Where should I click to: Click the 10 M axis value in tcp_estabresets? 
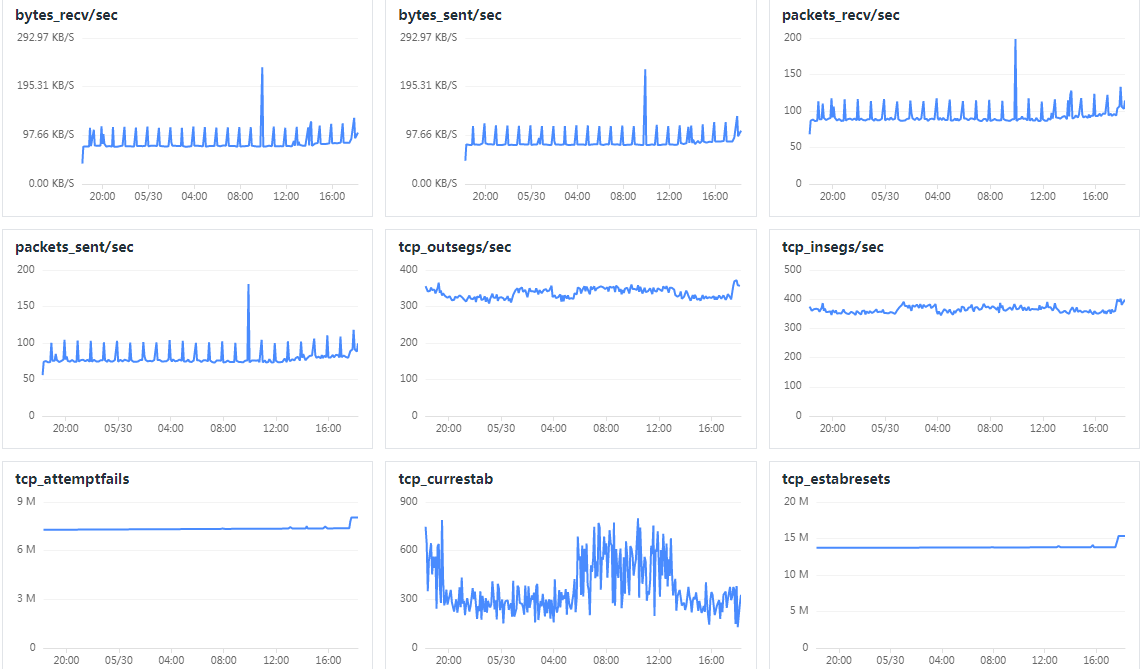[796, 575]
